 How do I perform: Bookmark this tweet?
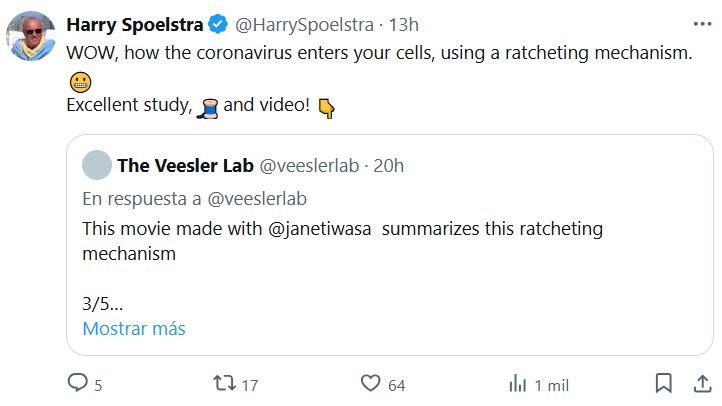663,382
